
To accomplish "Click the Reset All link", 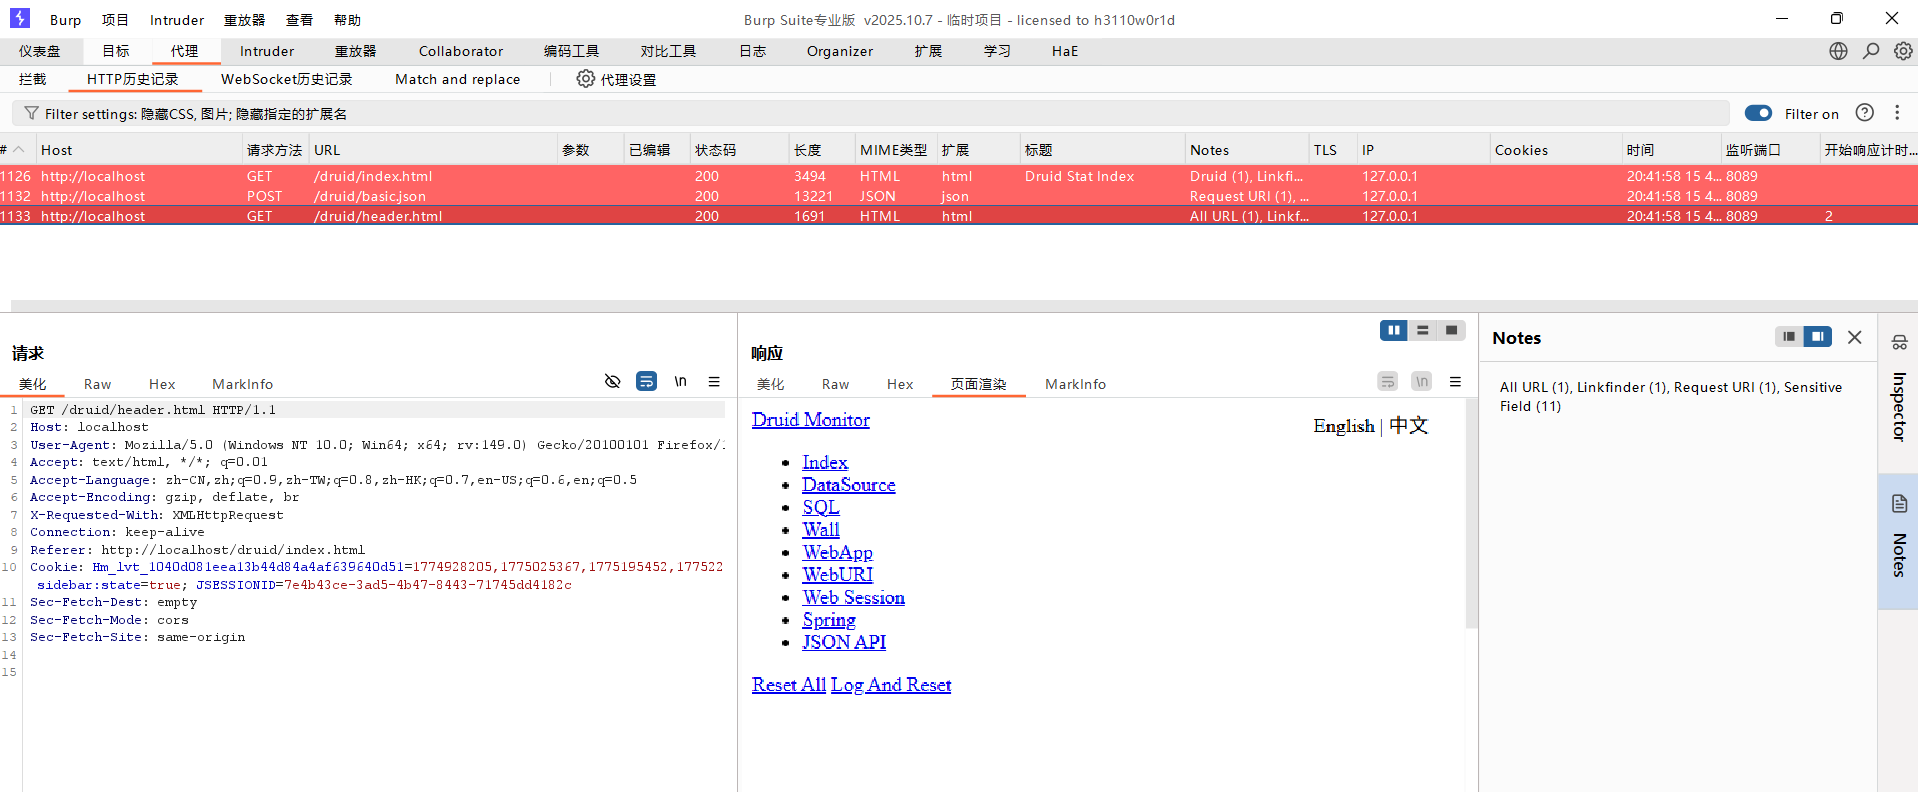I will (x=789, y=685).
